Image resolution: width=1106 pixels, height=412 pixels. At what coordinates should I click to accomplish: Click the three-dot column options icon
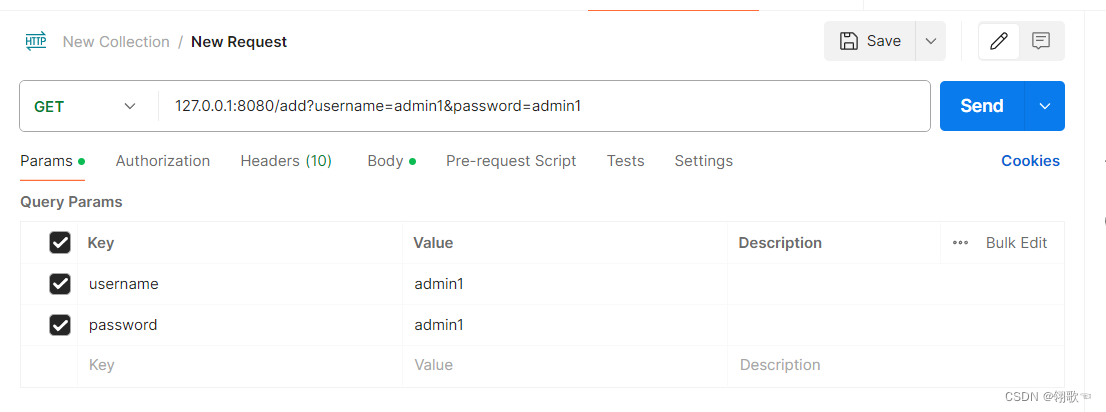[960, 243]
